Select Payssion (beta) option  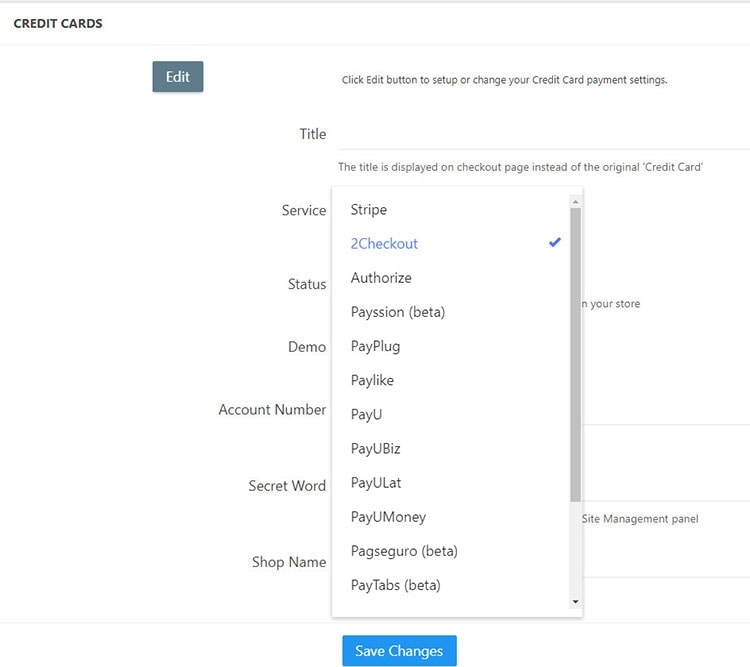[452, 312]
